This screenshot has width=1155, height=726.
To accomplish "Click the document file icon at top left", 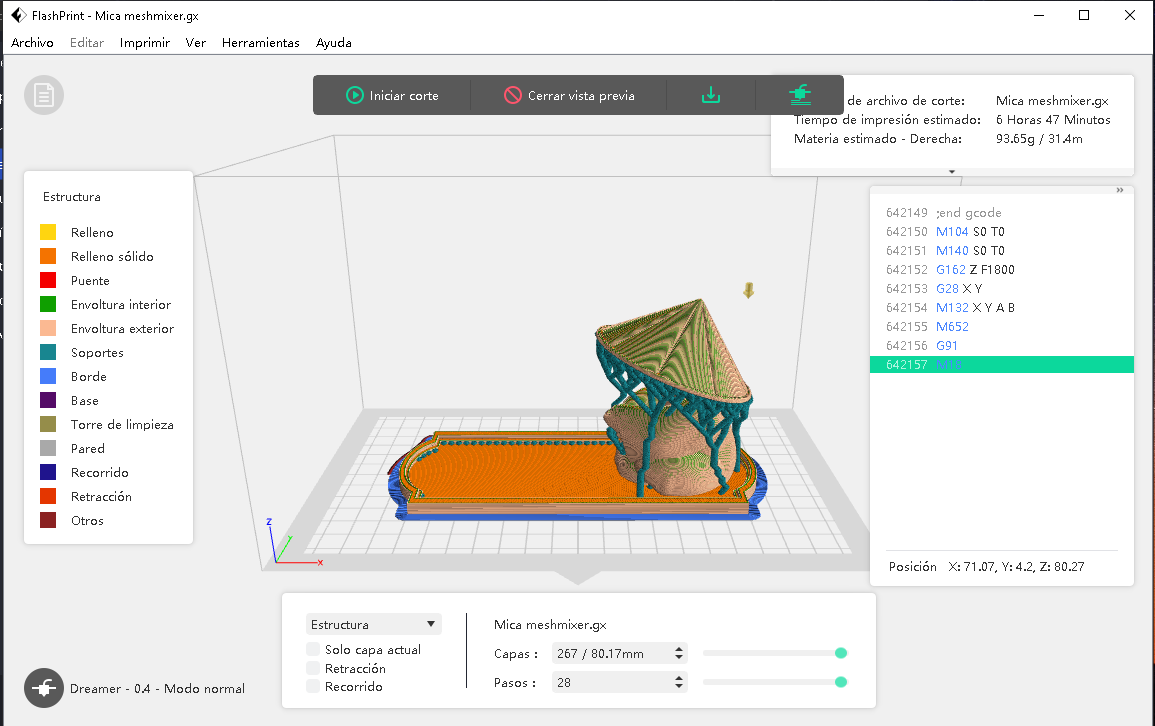I will [x=44, y=95].
